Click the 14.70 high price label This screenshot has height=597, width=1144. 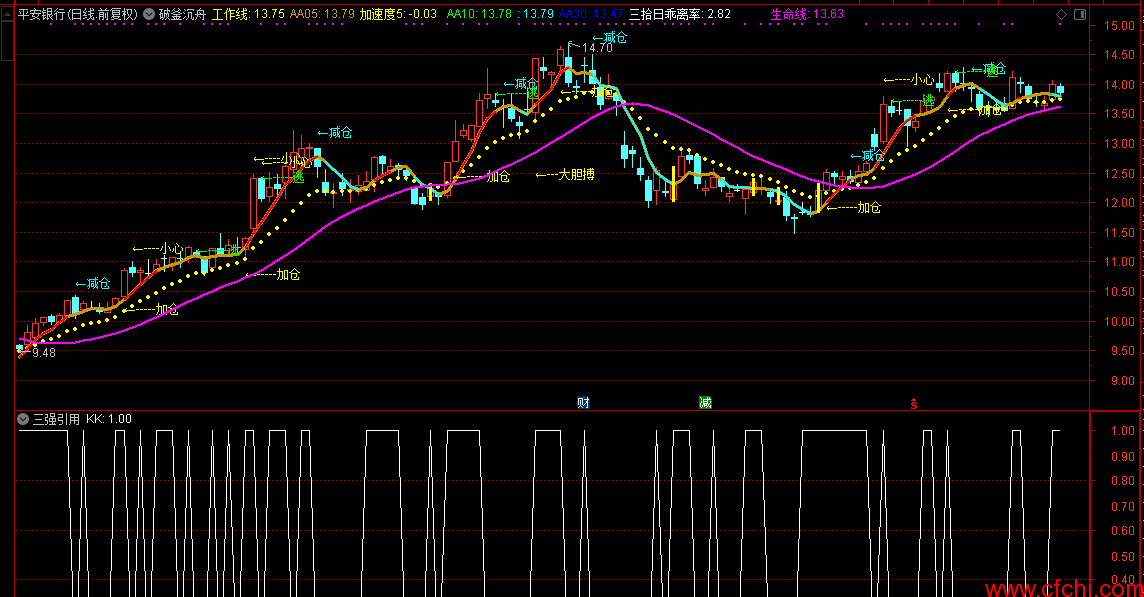tap(598, 48)
